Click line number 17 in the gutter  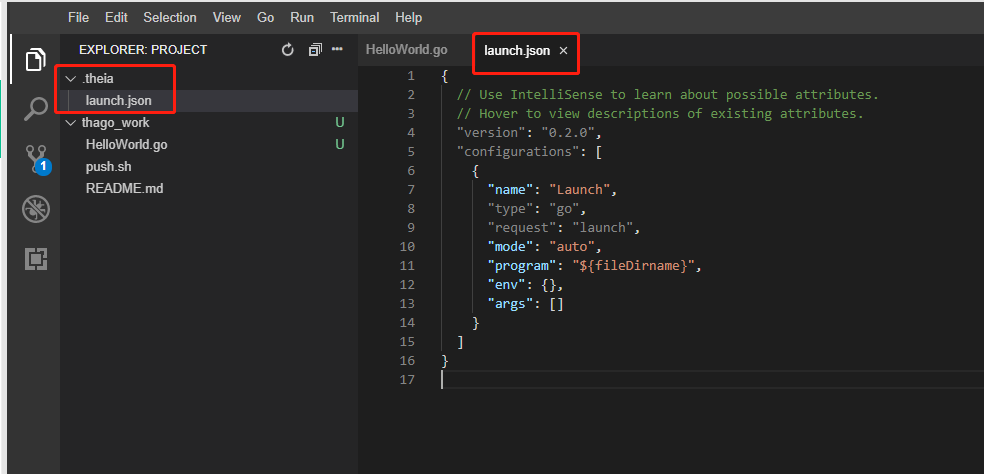[407, 379]
